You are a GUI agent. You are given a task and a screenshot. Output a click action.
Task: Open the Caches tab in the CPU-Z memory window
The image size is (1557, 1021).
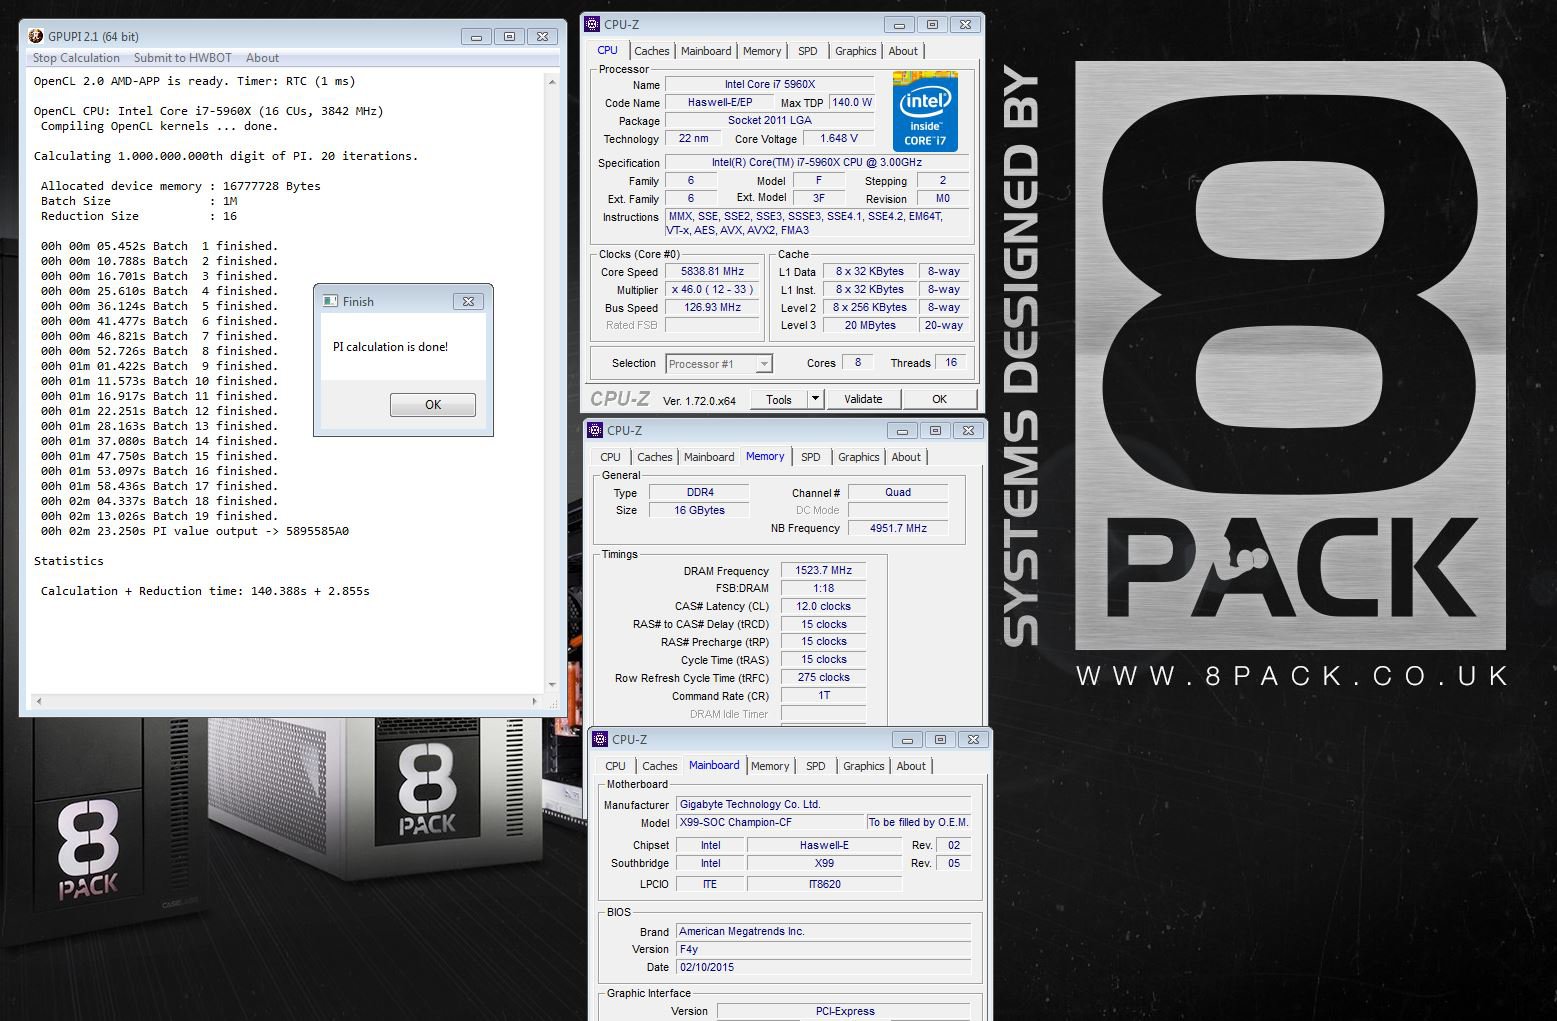[655, 457]
